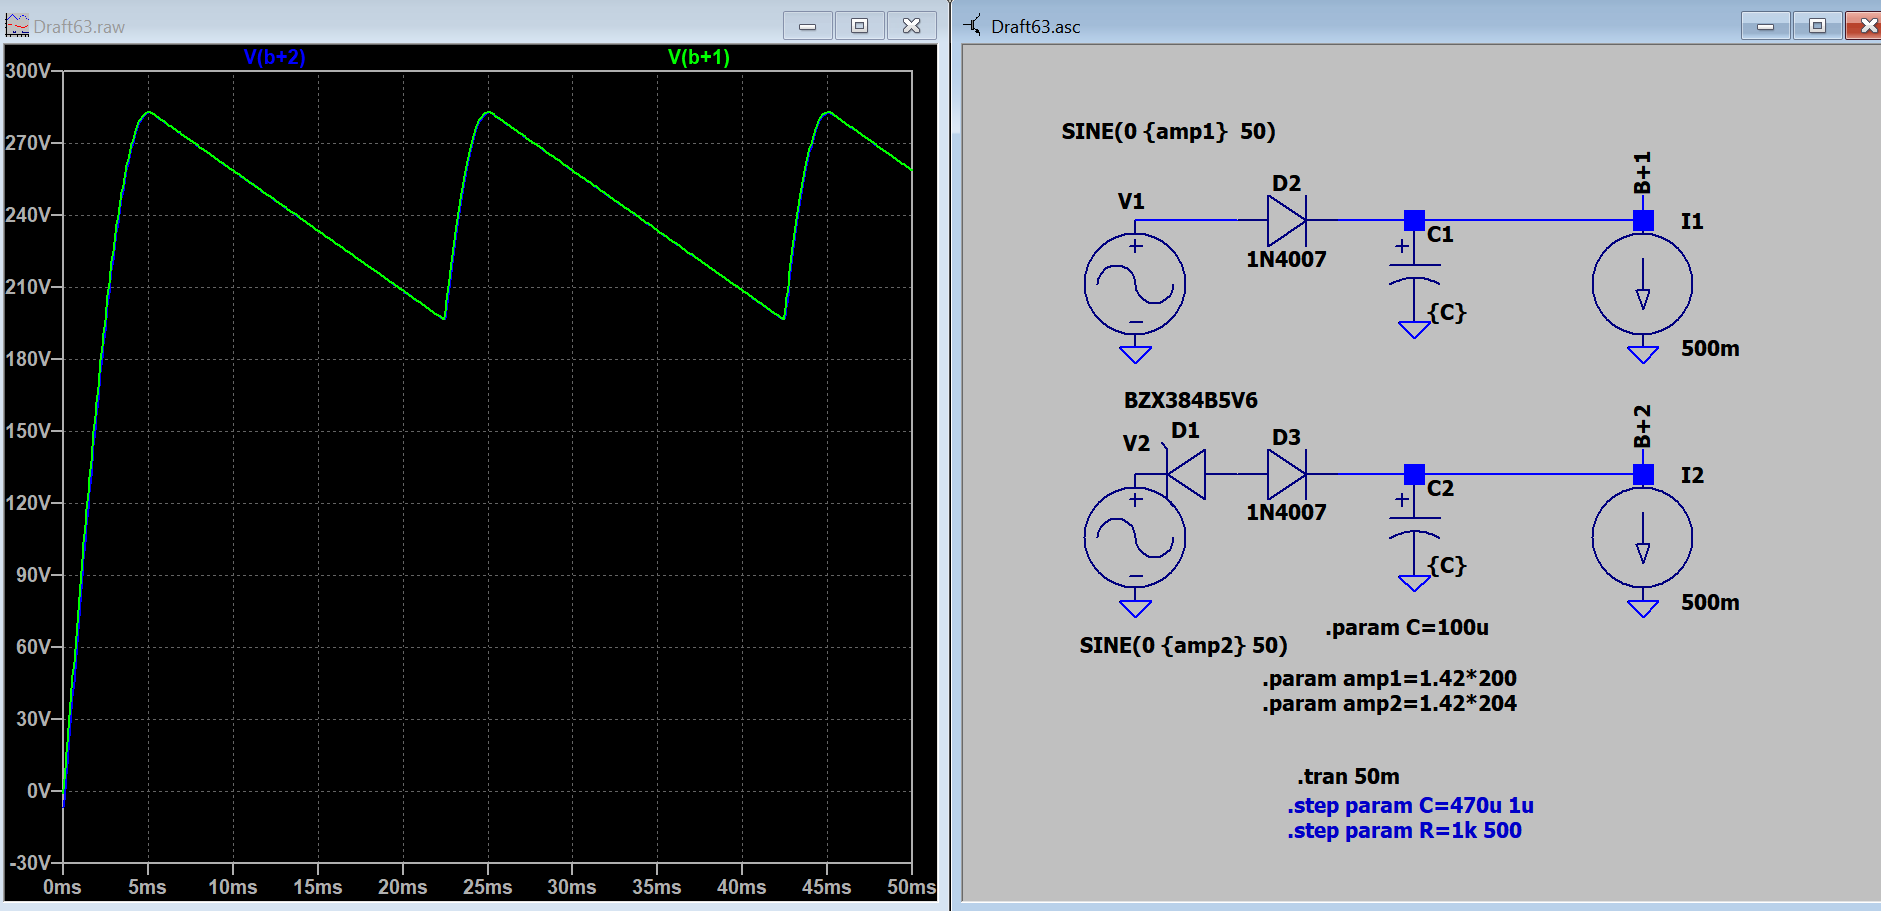Image resolution: width=1881 pixels, height=911 pixels.
Task: Select zener diode D1 symbol
Action: pos(1186,474)
